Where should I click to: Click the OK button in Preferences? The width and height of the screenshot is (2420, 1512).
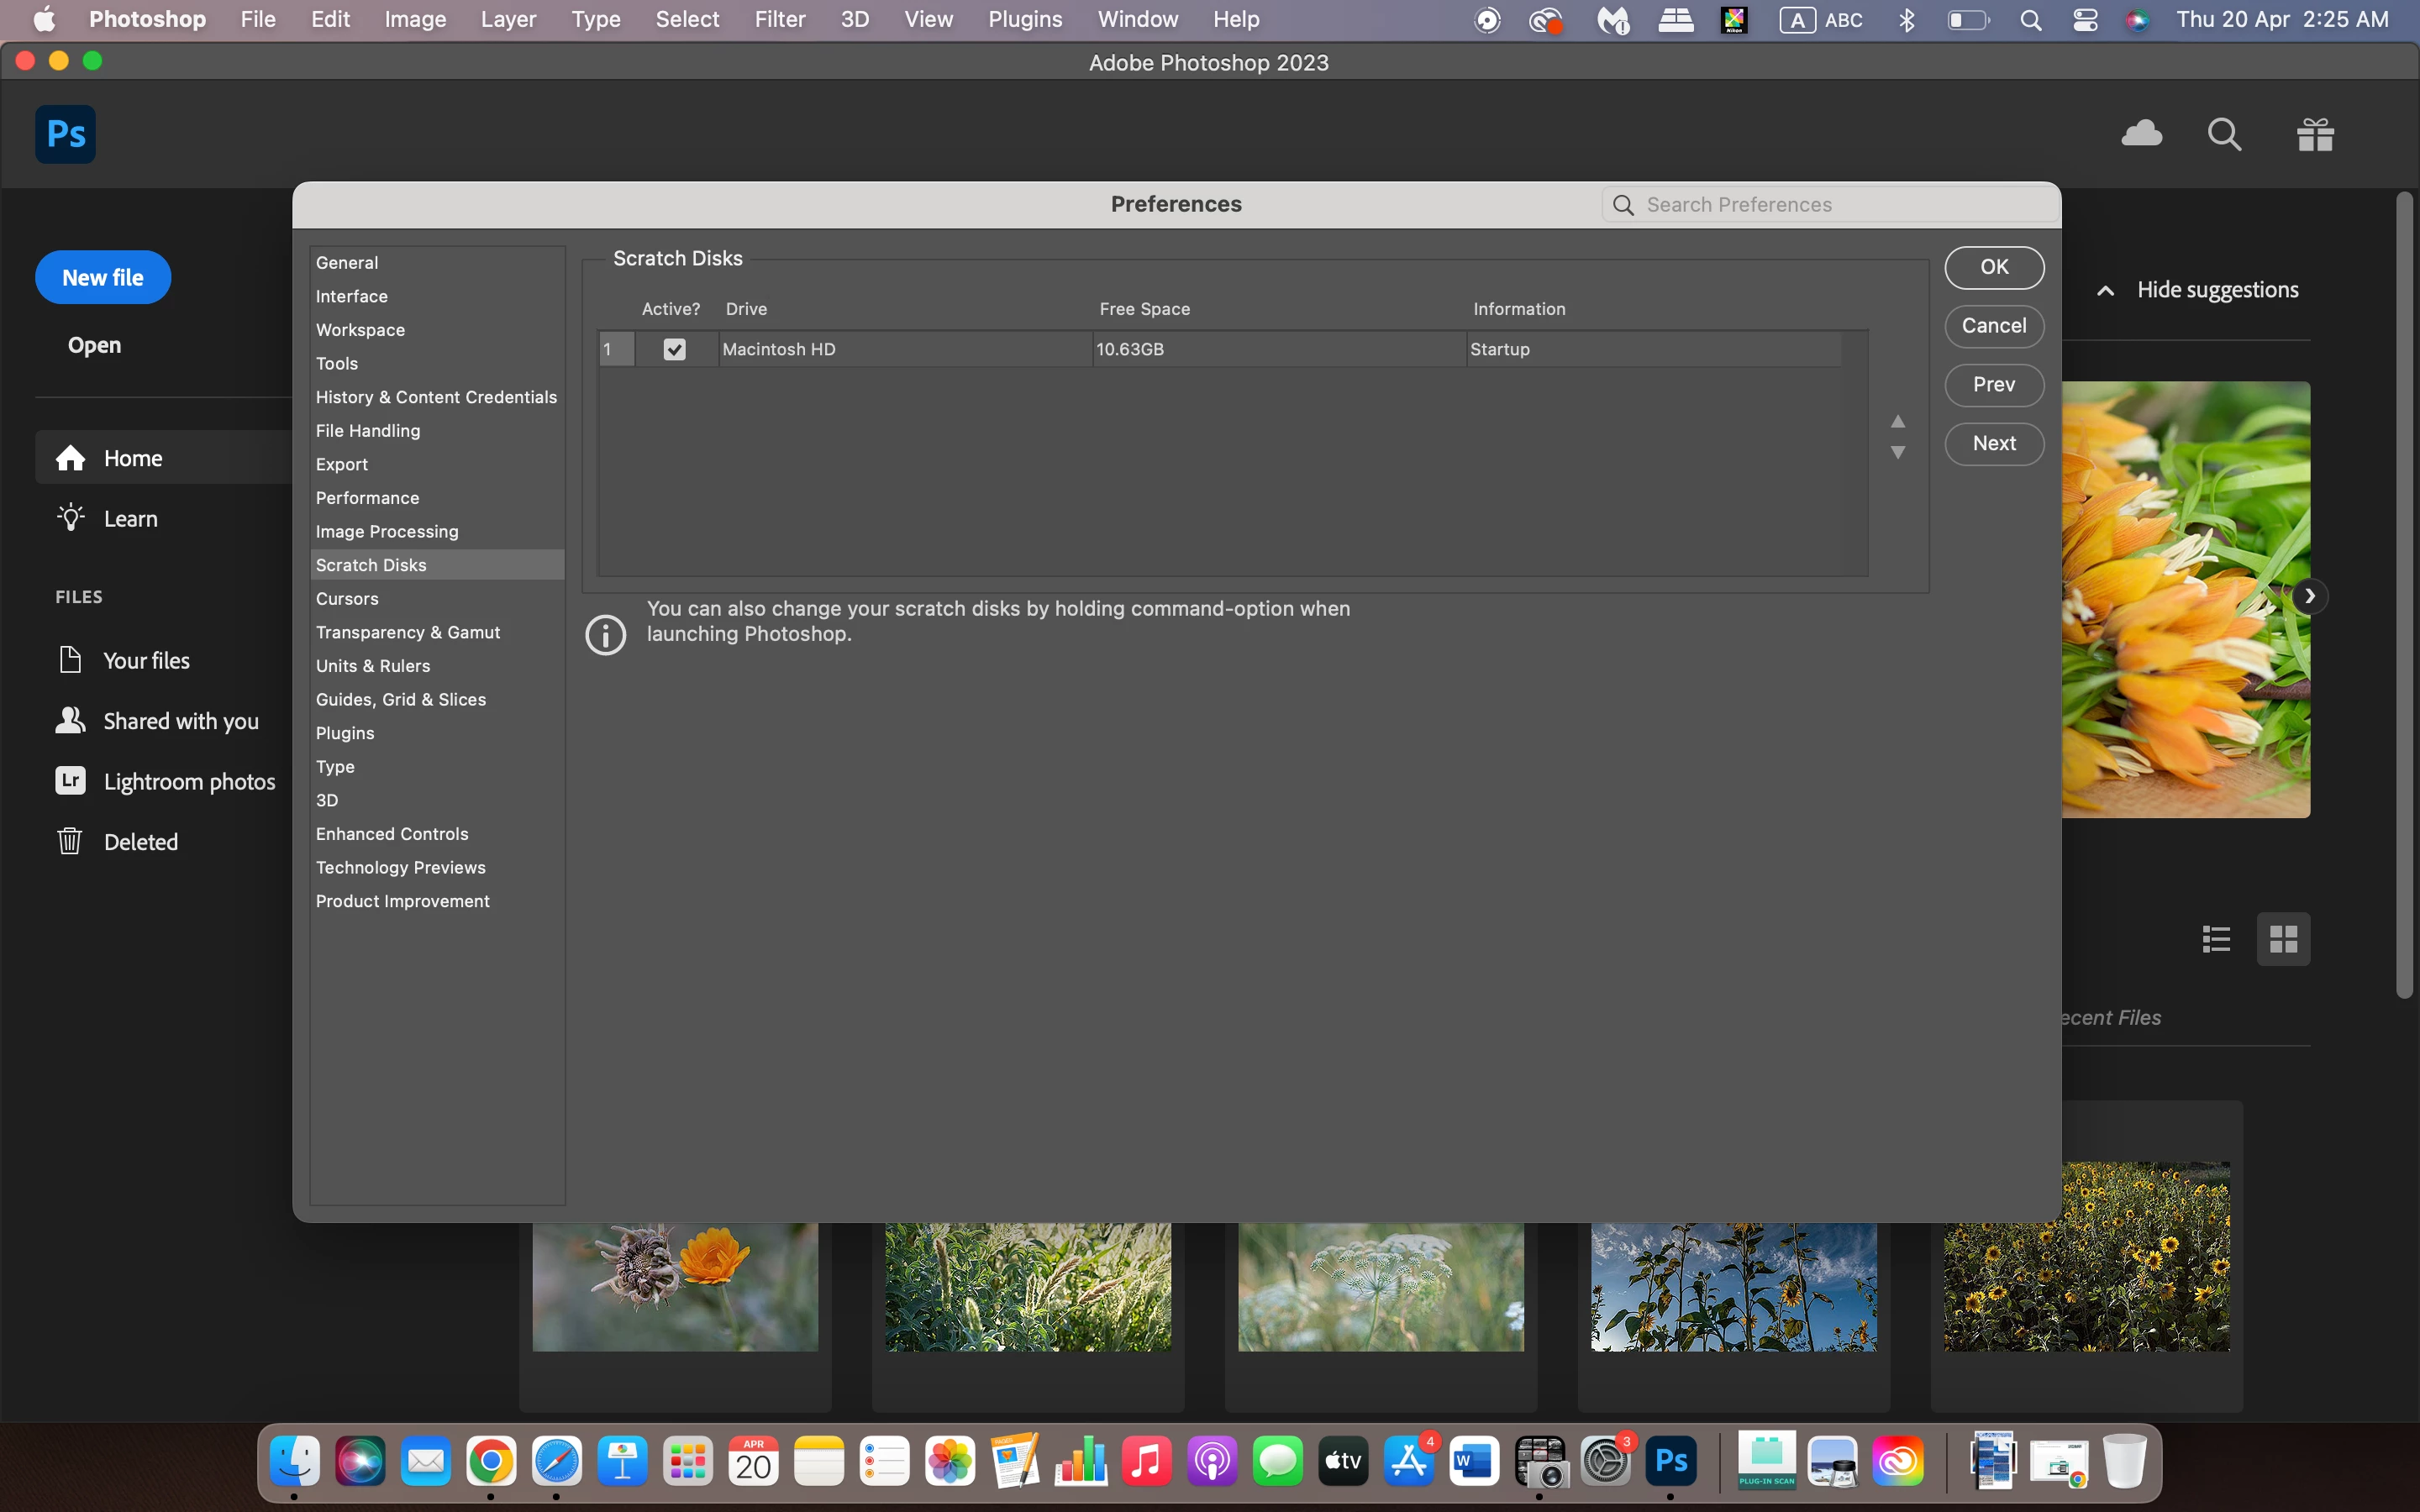(1993, 267)
